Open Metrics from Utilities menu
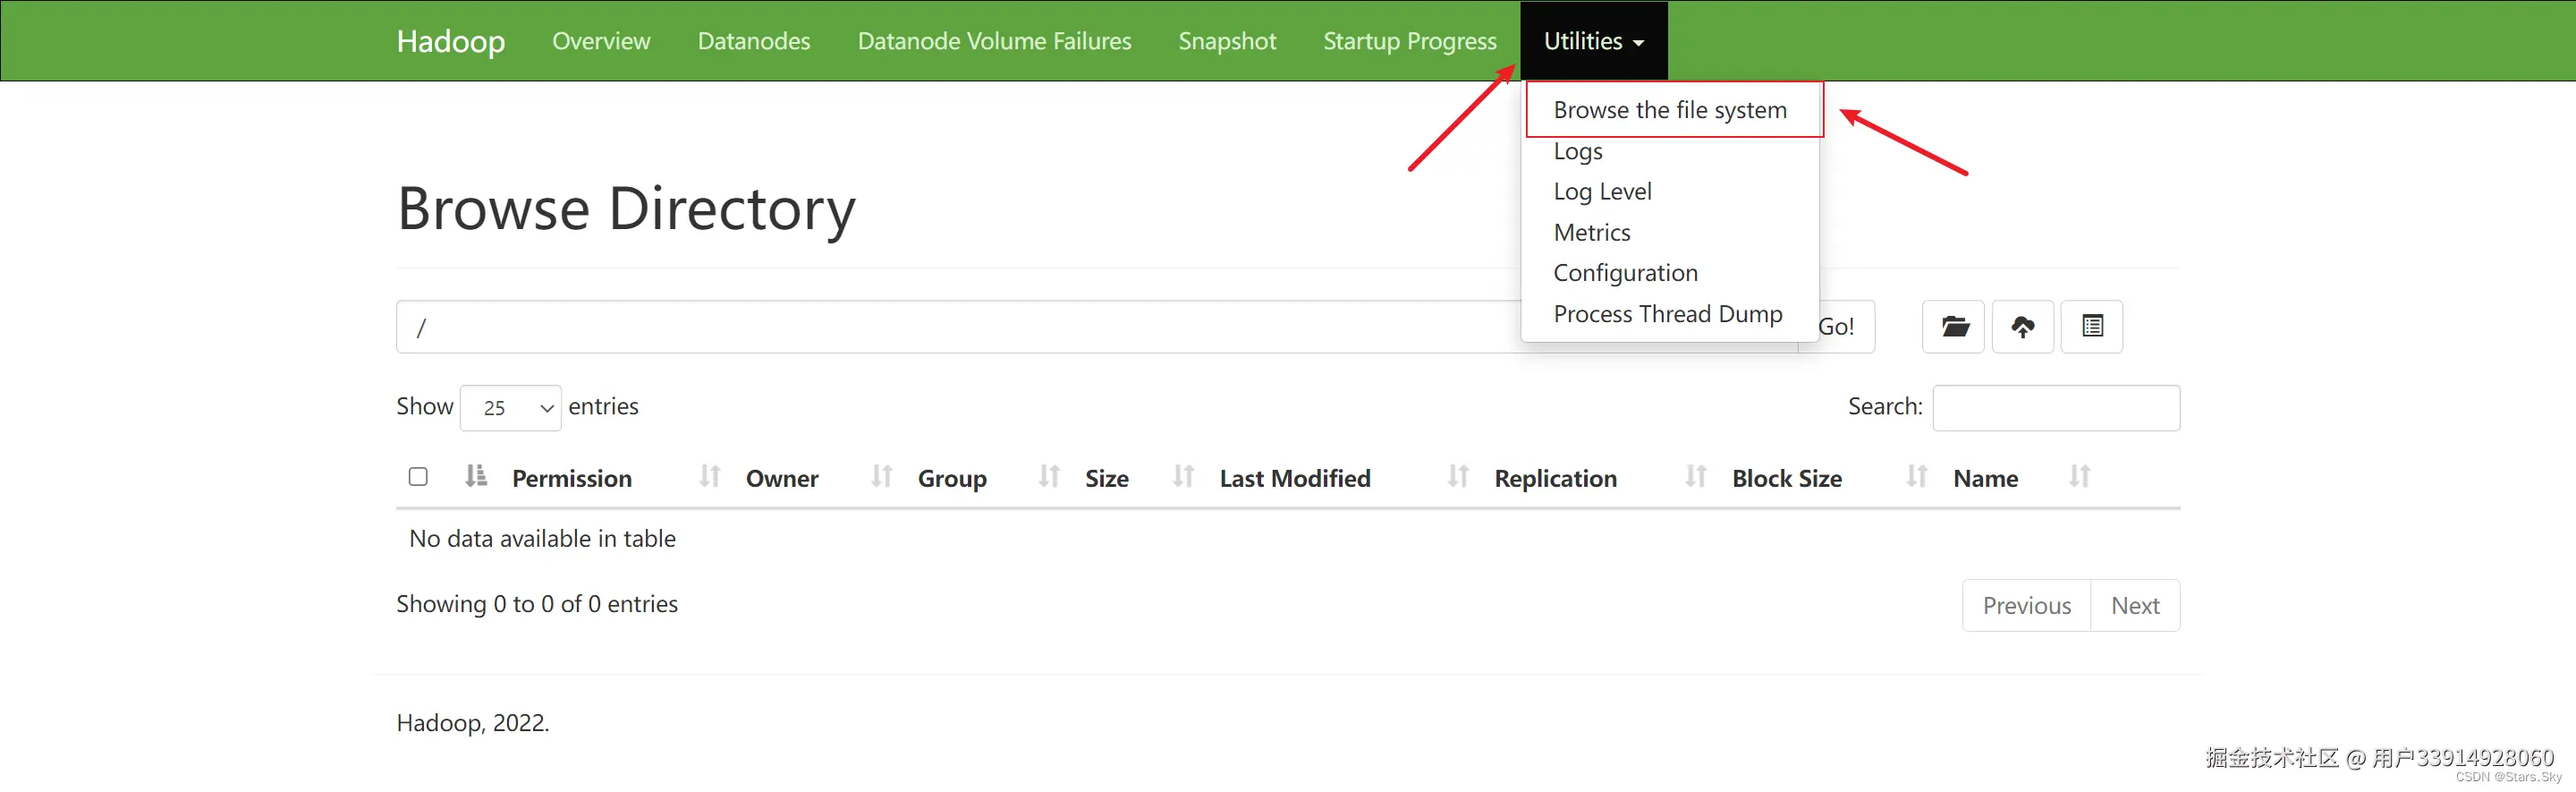This screenshot has width=2576, height=792. [x=1592, y=233]
